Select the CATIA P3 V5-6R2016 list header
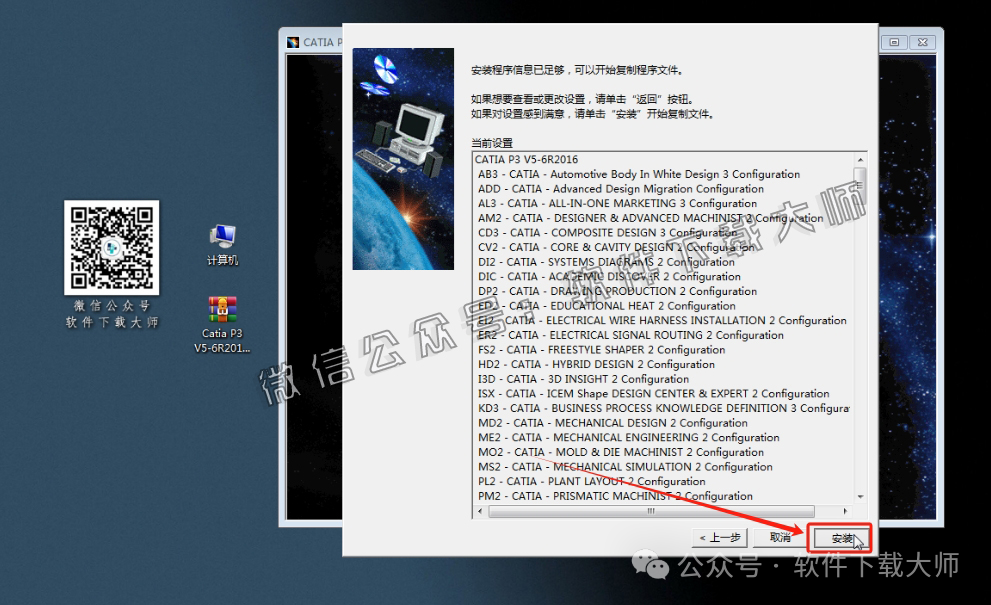 [526, 159]
